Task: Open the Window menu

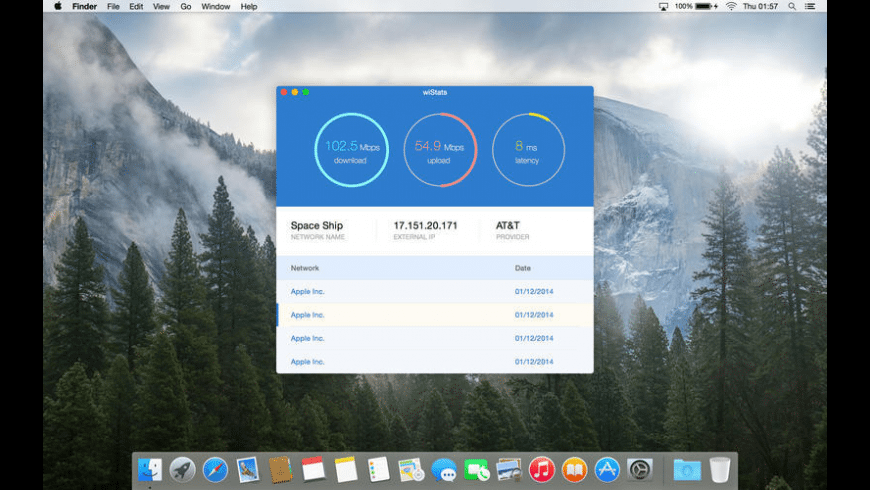Action: click(215, 7)
